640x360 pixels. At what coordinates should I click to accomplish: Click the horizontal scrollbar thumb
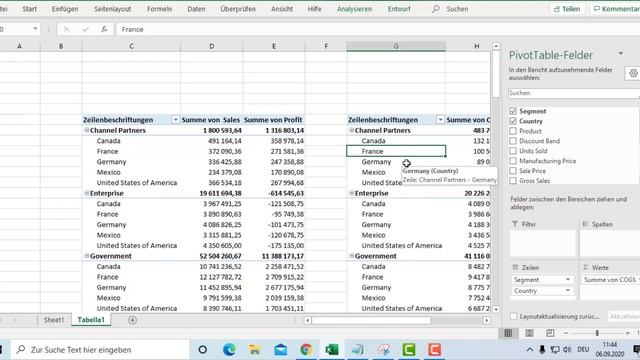click(x=371, y=320)
